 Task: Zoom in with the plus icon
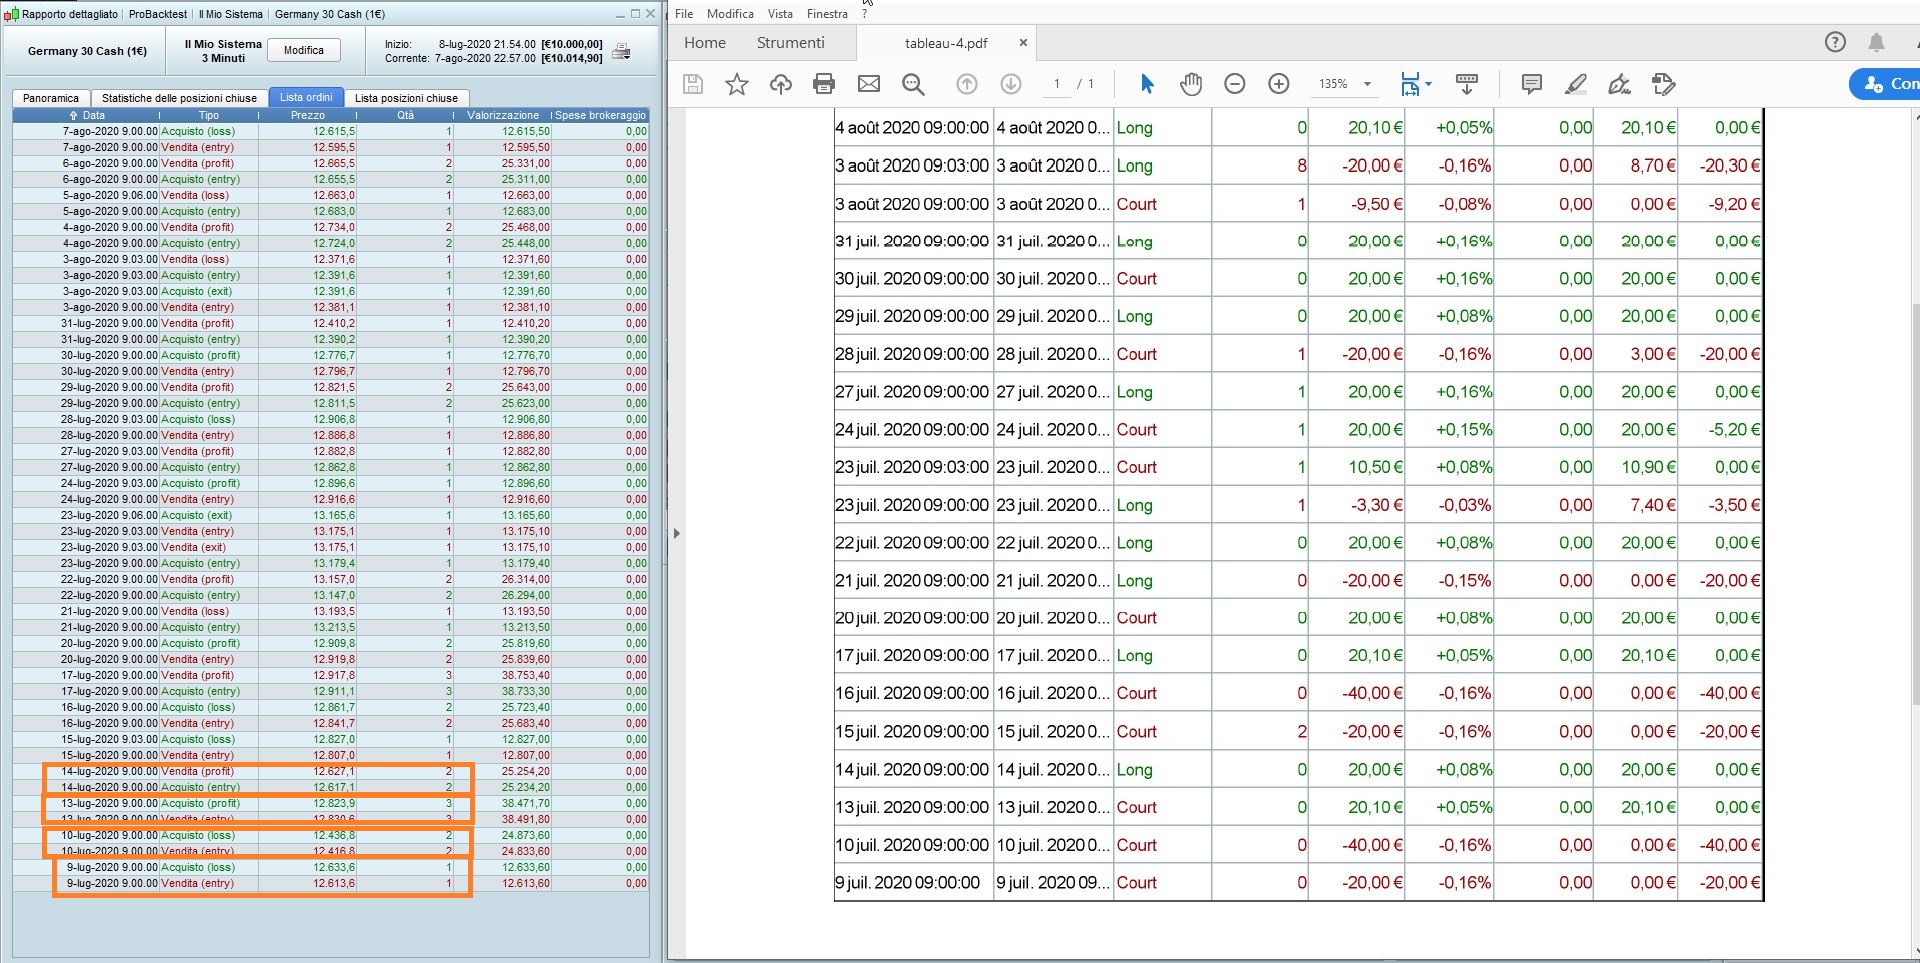[1278, 84]
